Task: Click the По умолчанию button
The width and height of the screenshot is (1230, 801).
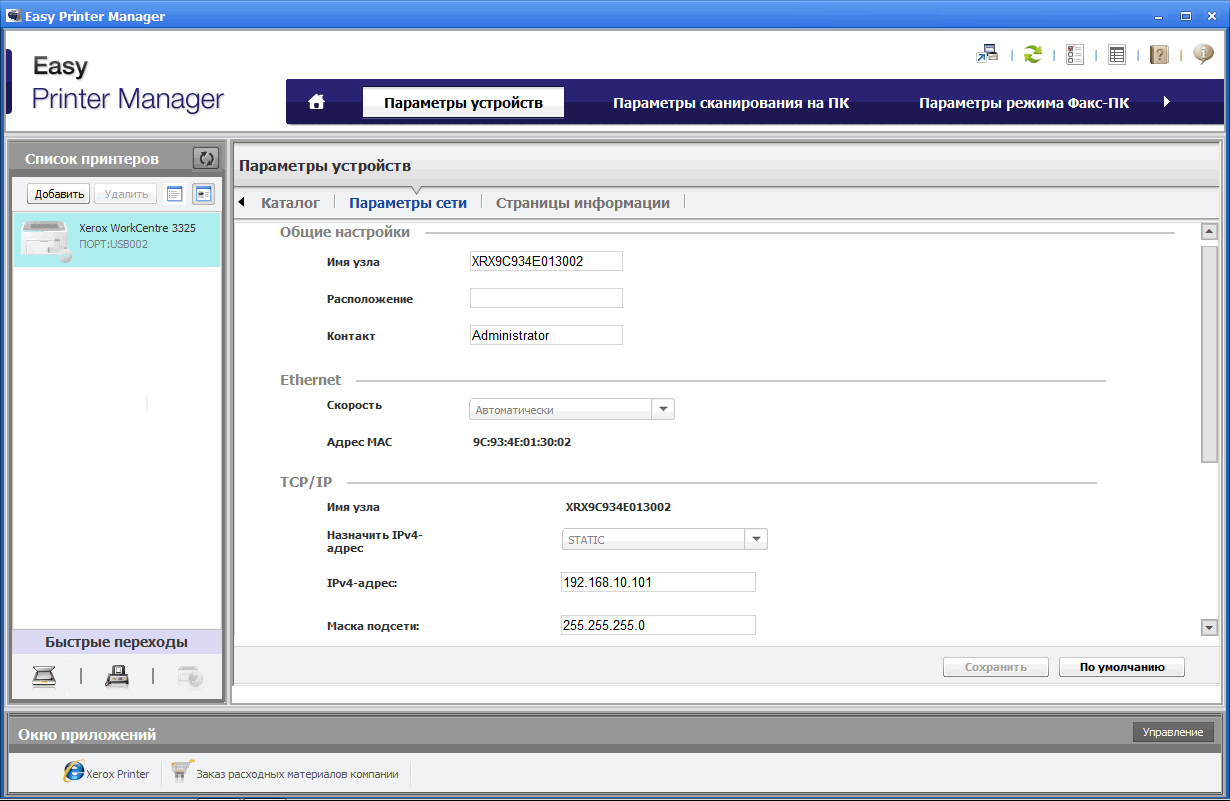Action: tap(1122, 667)
